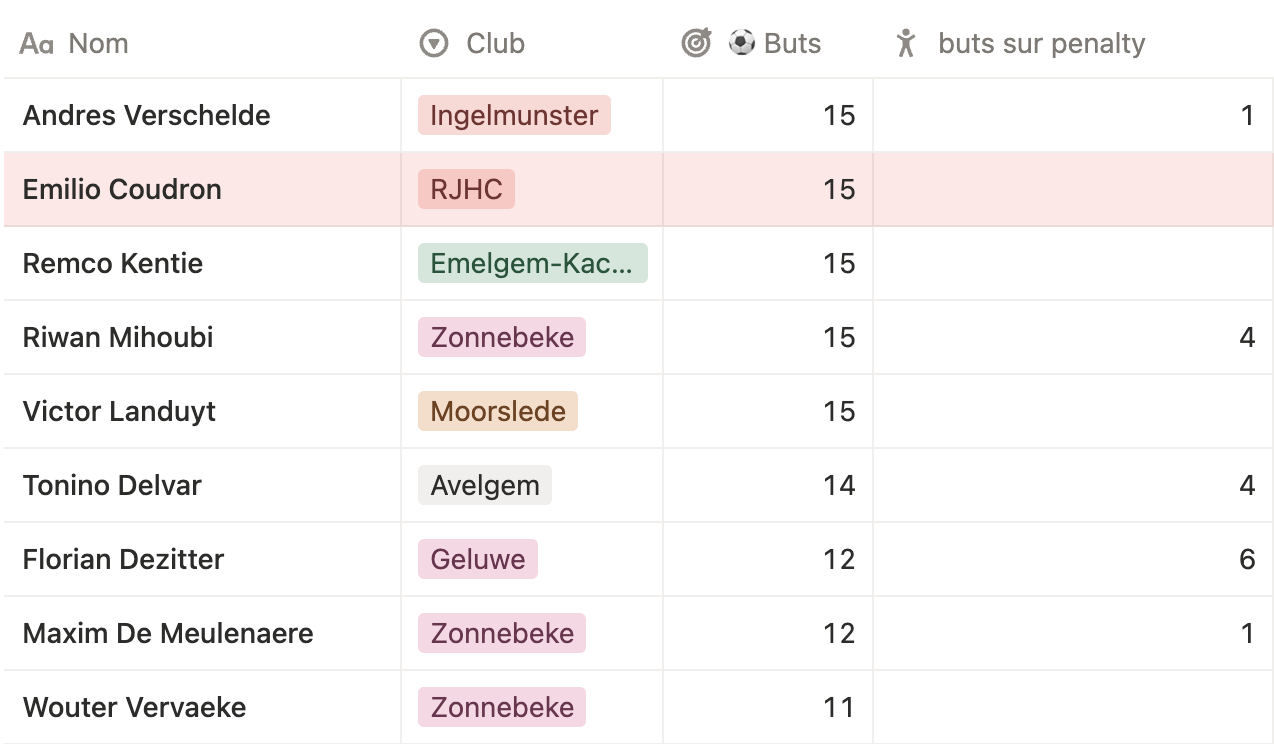Click the text-type icon beside Nom
1274x744 pixels.
pos(36,44)
